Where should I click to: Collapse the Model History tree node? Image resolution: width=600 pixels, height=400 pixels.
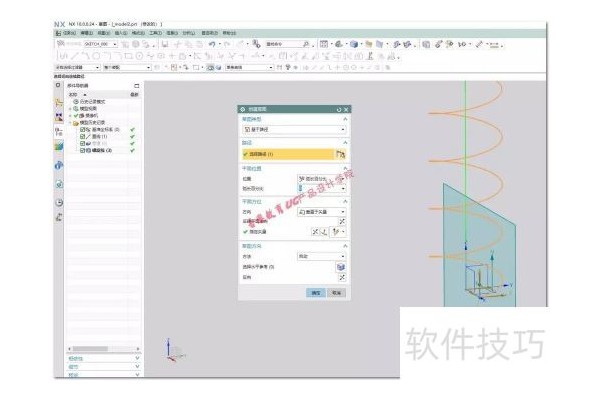70,122
